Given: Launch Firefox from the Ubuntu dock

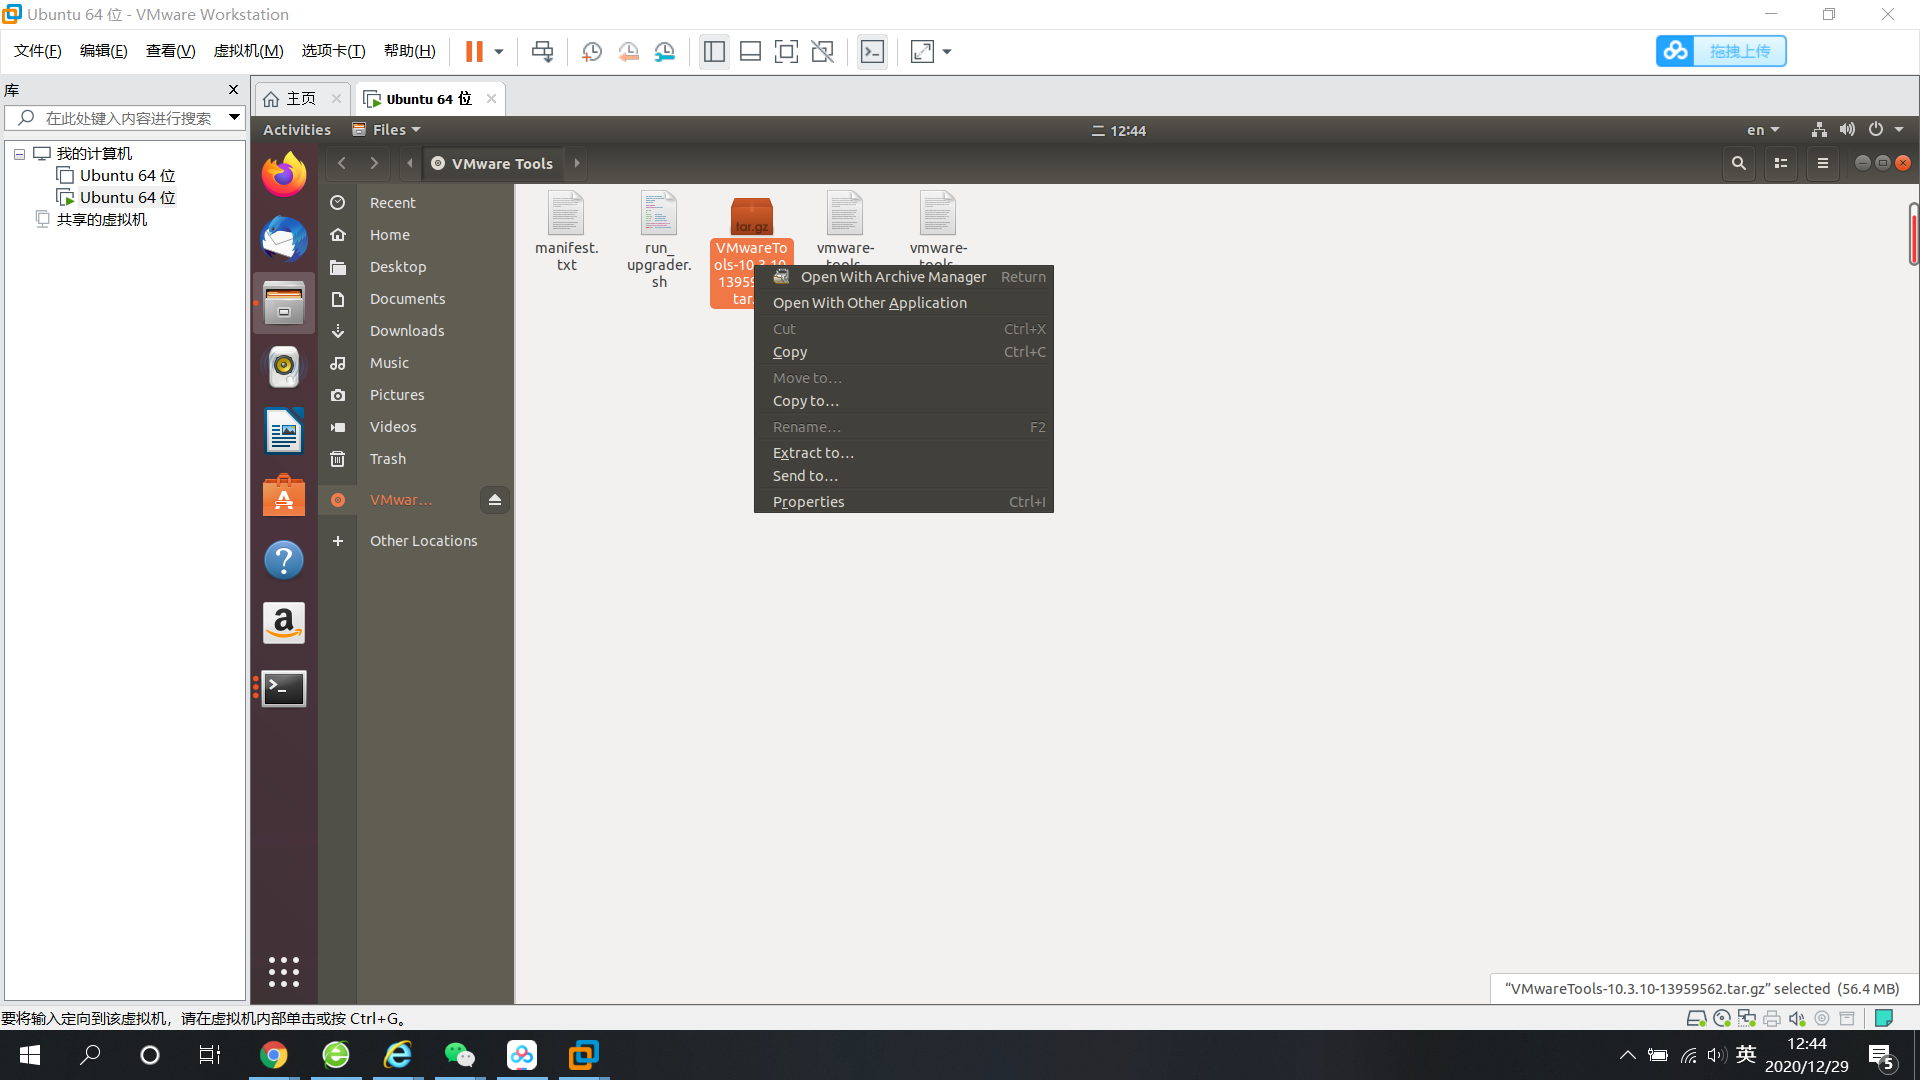Looking at the screenshot, I should (x=284, y=175).
